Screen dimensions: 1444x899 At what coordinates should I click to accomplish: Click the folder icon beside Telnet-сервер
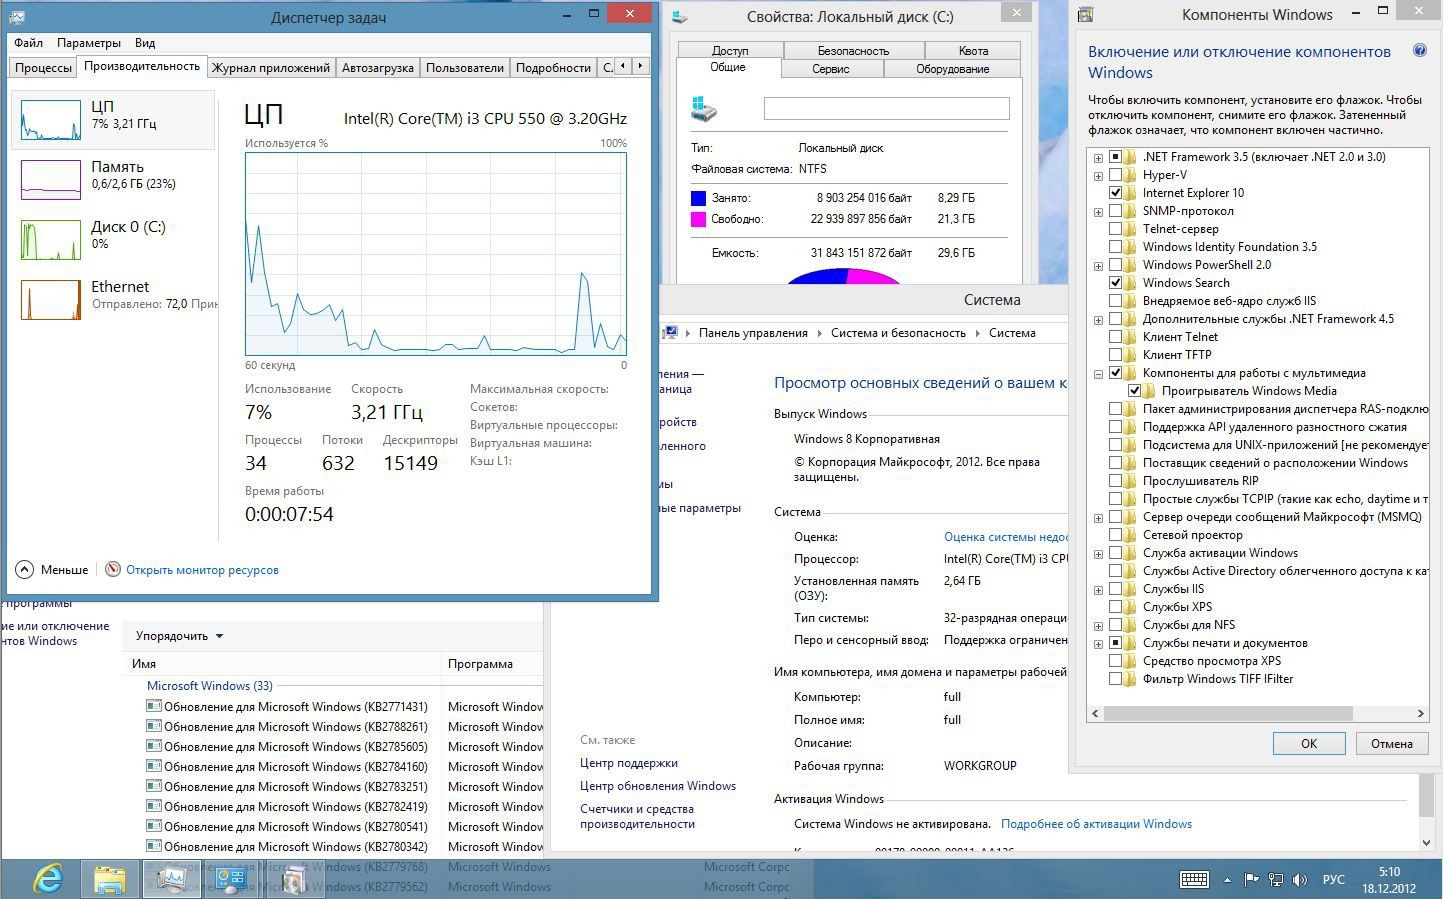pos(1130,229)
